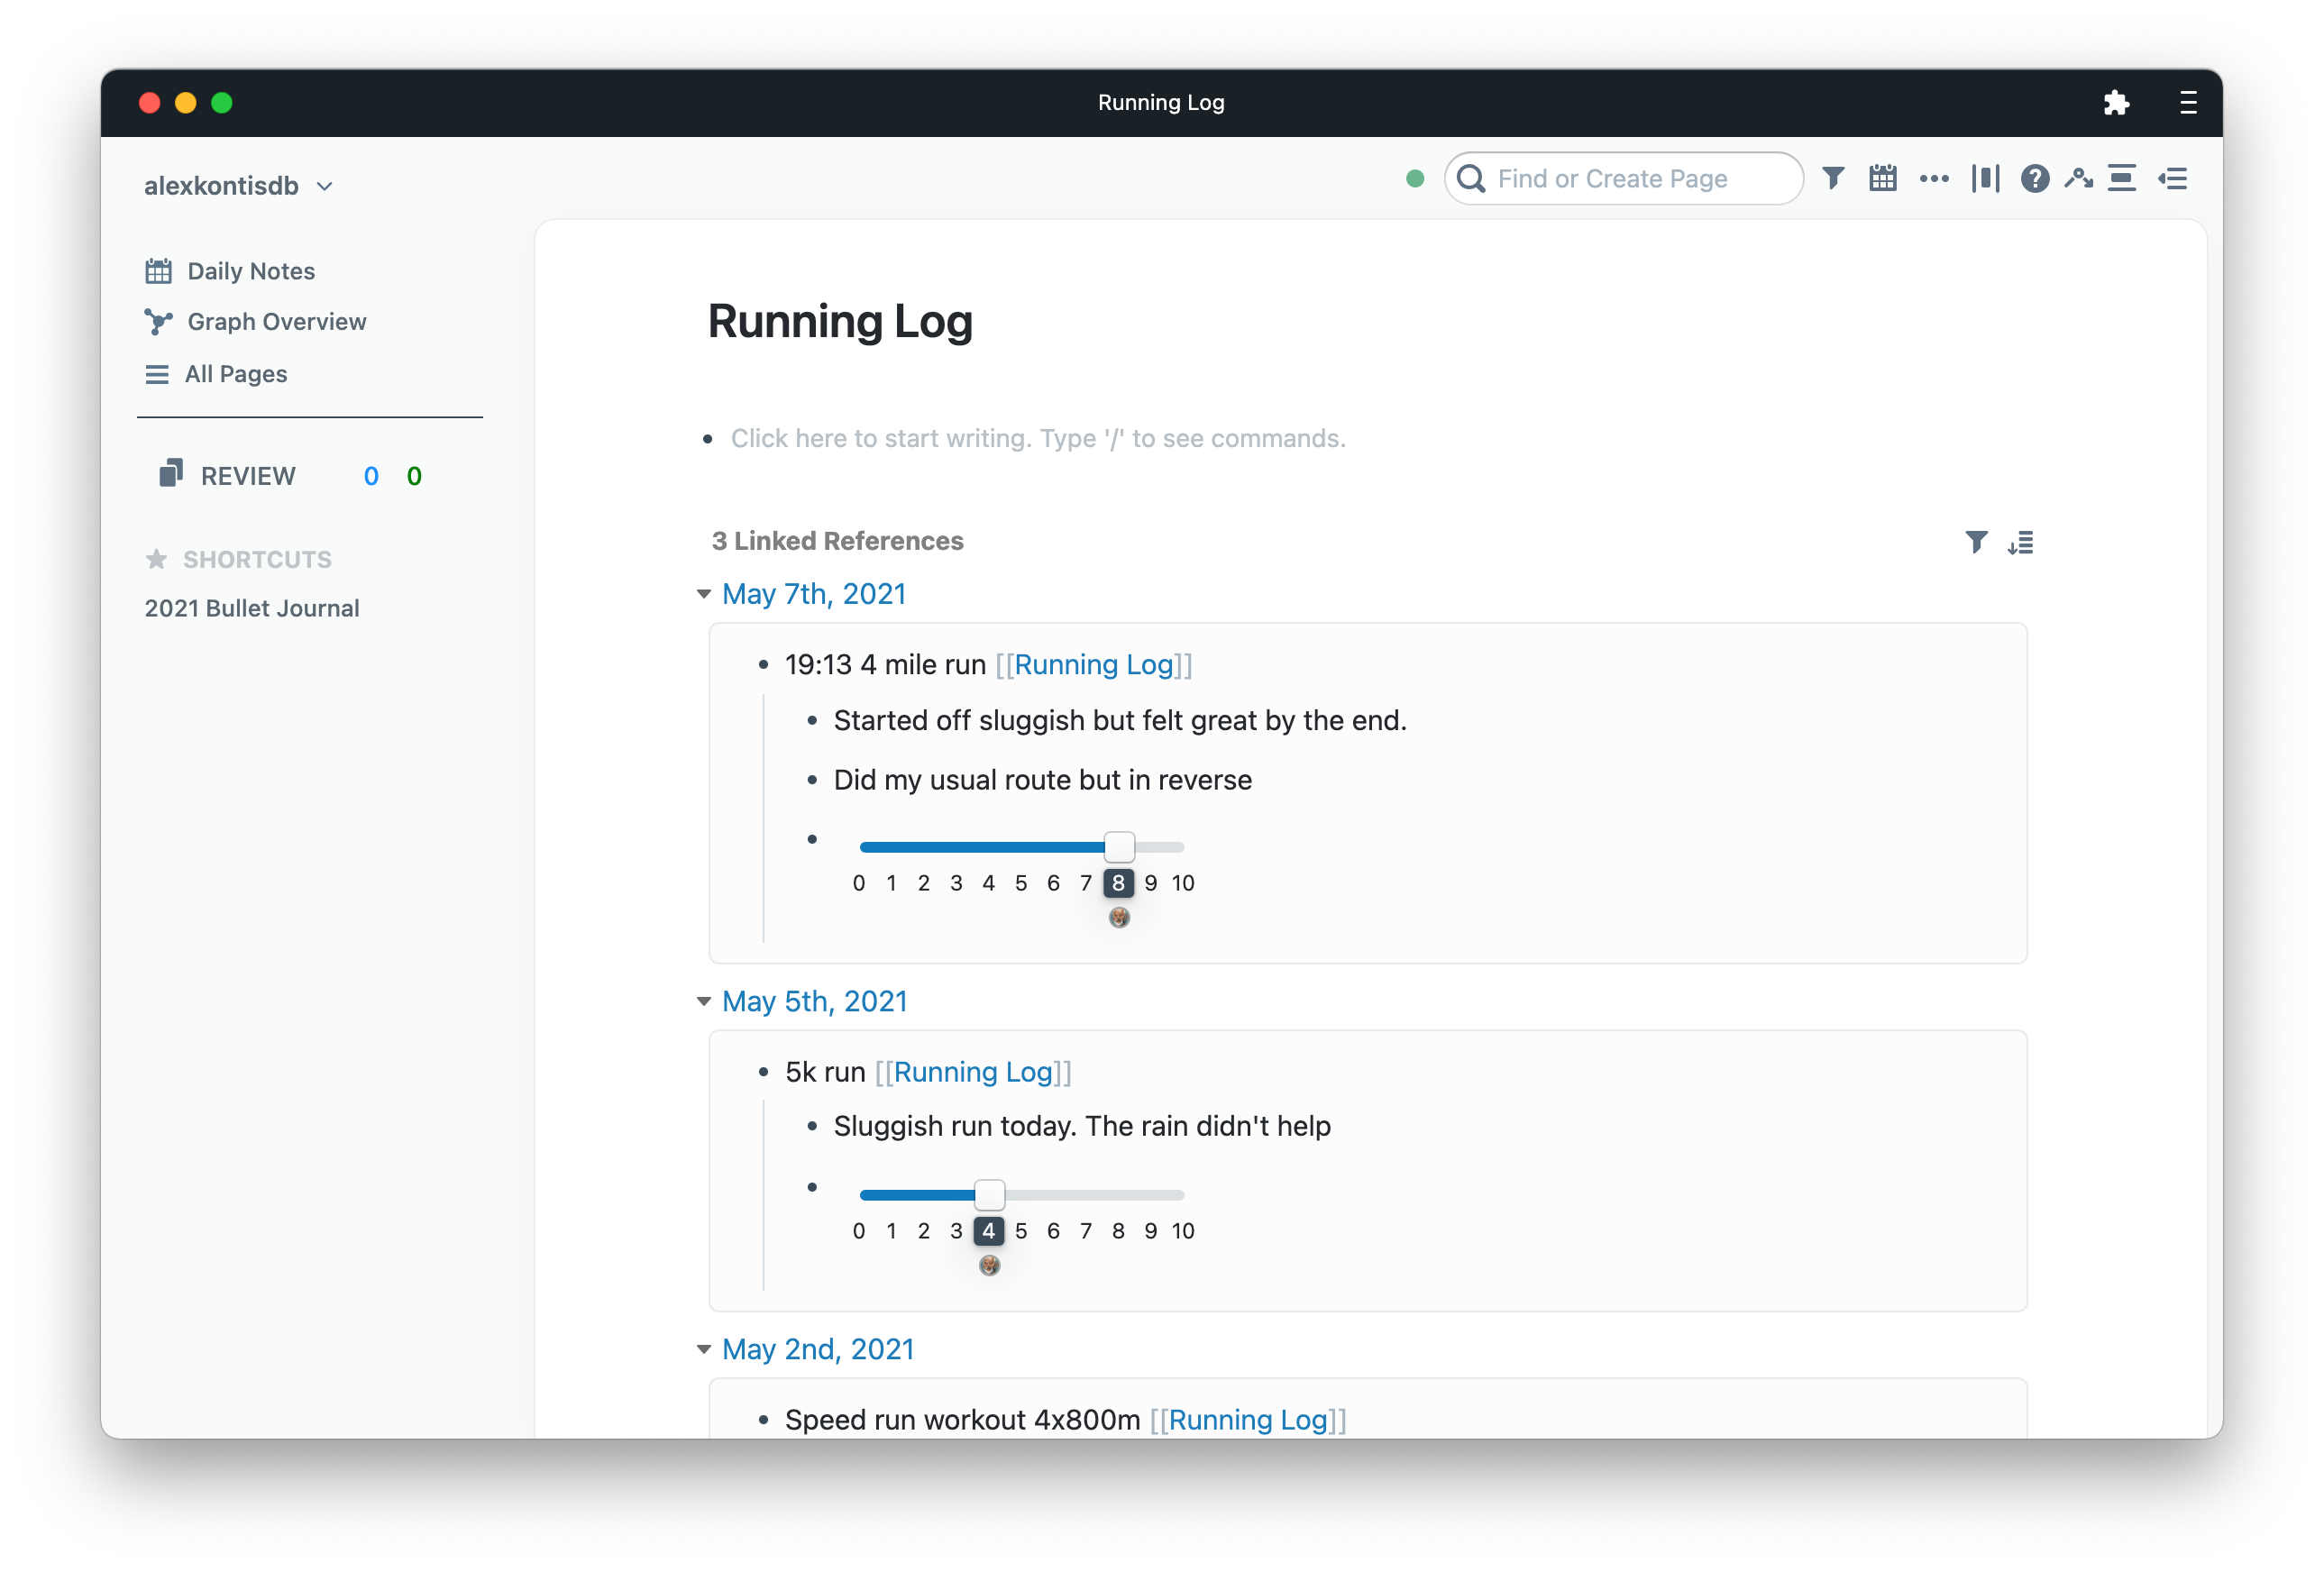The height and width of the screenshot is (1572, 2324).
Task: Open the title bar hamburger menu
Action: (2188, 103)
